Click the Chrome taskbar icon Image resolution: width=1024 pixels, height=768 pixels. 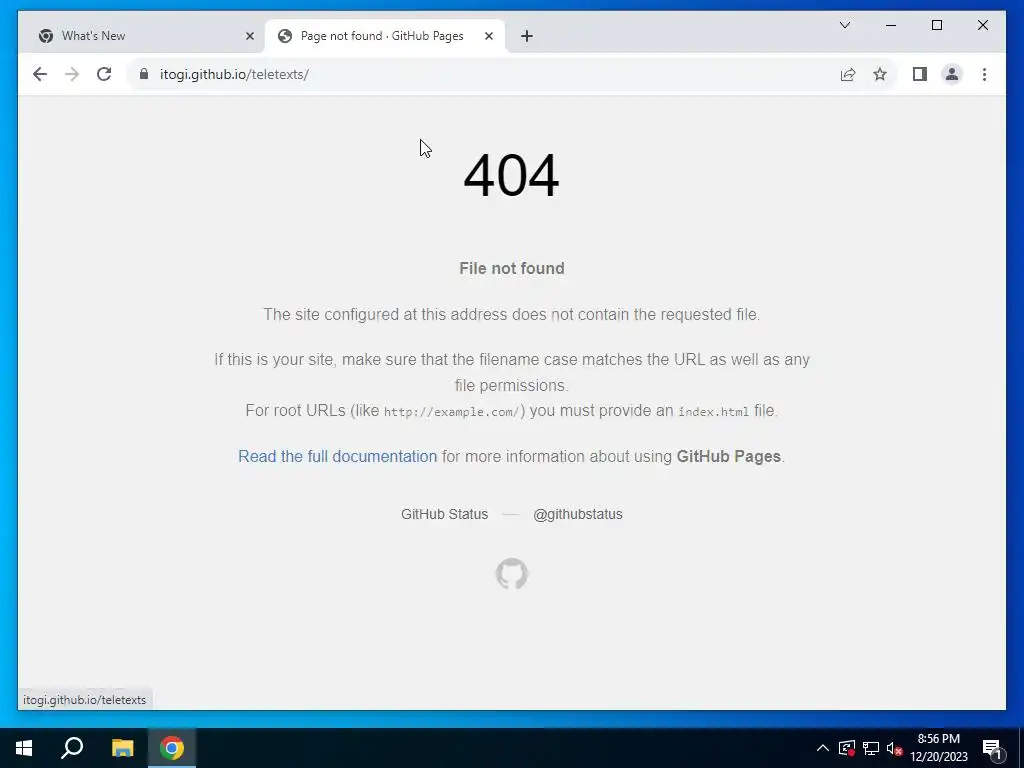pyautogui.click(x=172, y=748)
